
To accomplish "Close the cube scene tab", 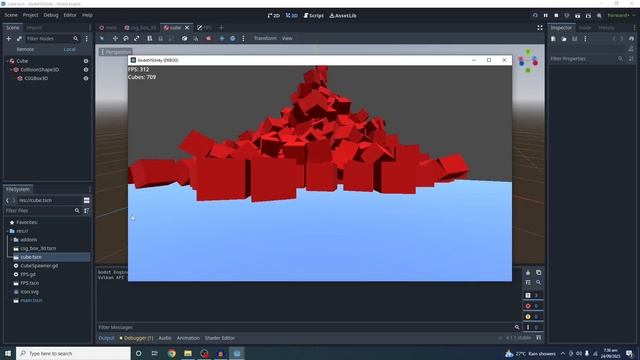I will 187,28.
